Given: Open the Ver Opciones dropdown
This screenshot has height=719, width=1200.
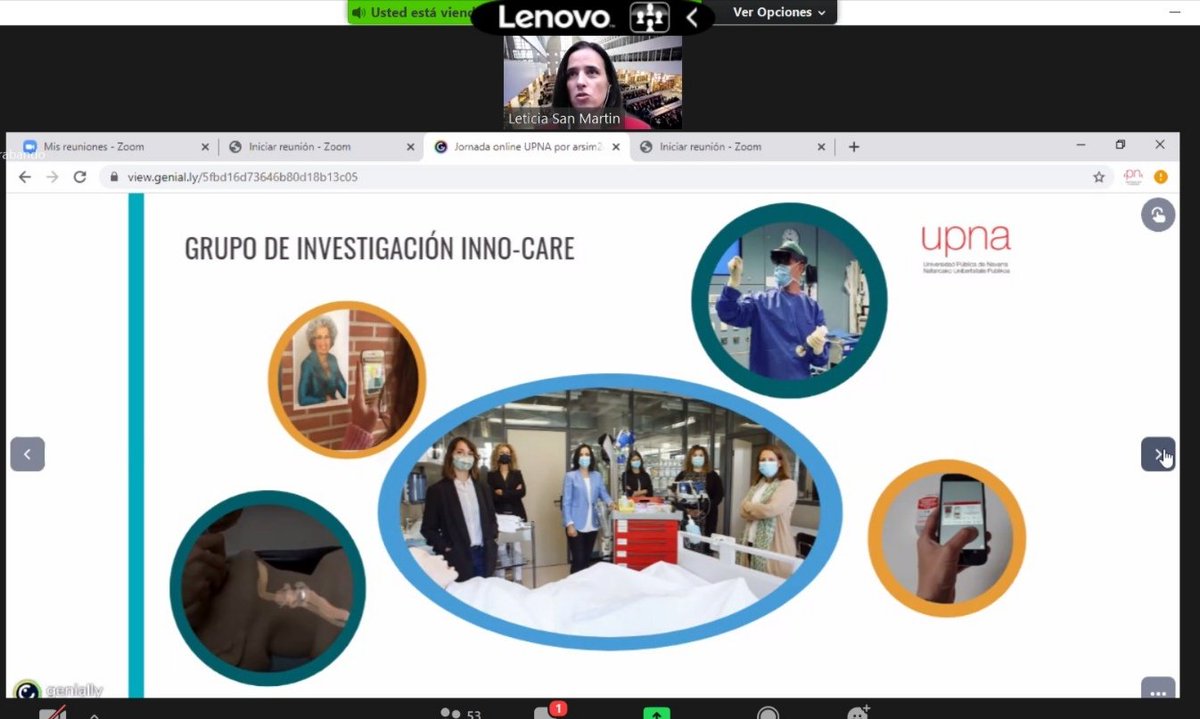Looking at the screenshot, I should tap(775, 13).
